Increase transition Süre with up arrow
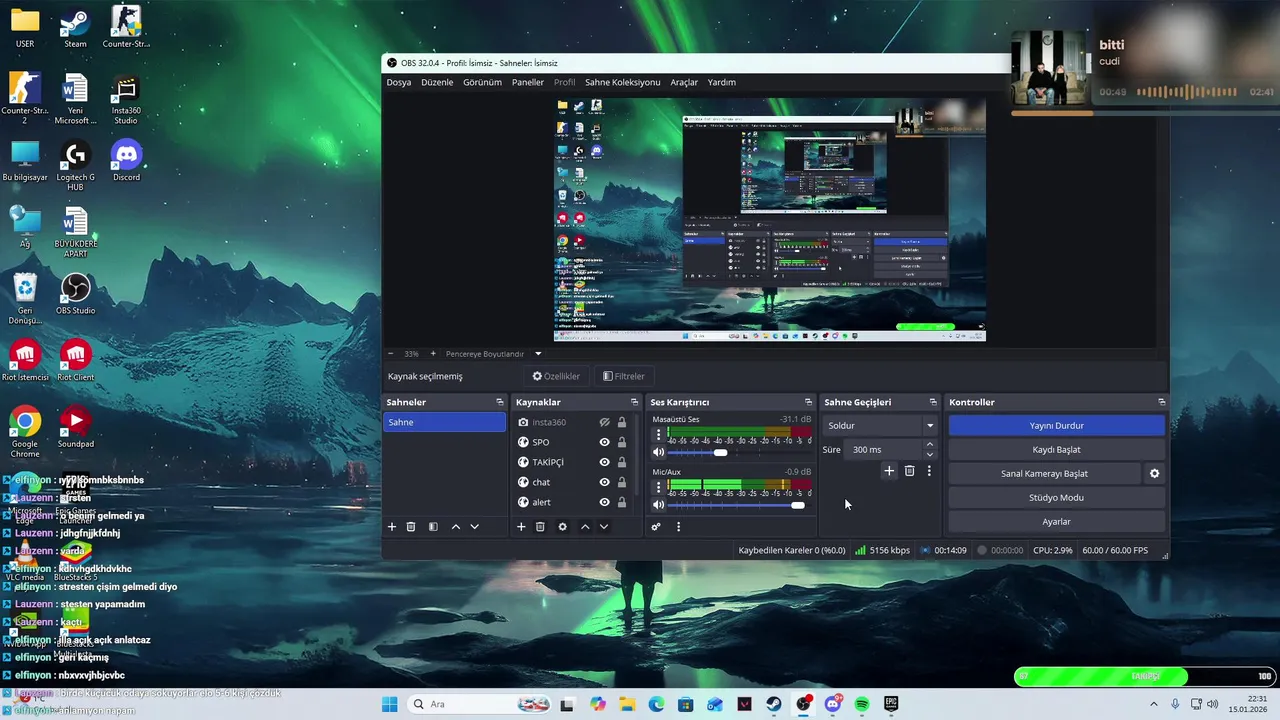The height and width of the screenshot is (720, 1280). click(930, 445)
